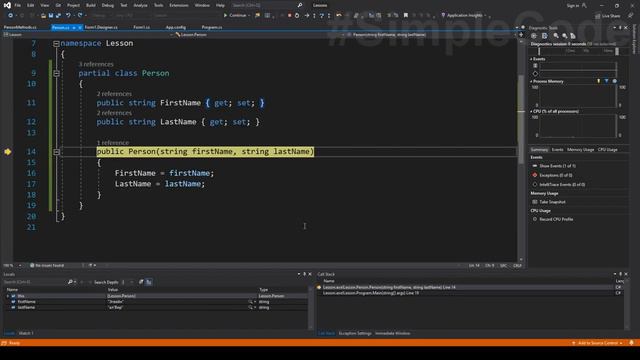This screenshot has height=360, width=640.
Task: Toggle auto-hide pin on Call Stack panel
Action: (620, 274)
